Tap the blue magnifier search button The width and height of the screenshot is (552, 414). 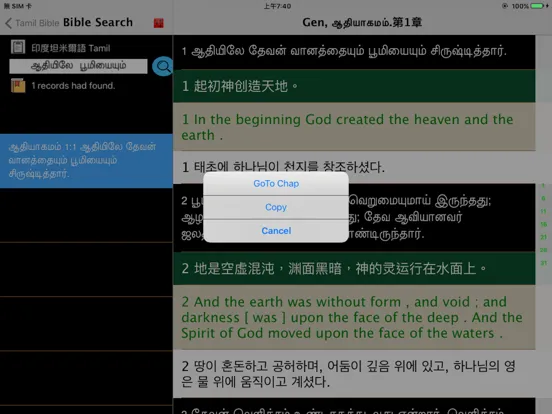pyautogui.click(x=162, y=66)
